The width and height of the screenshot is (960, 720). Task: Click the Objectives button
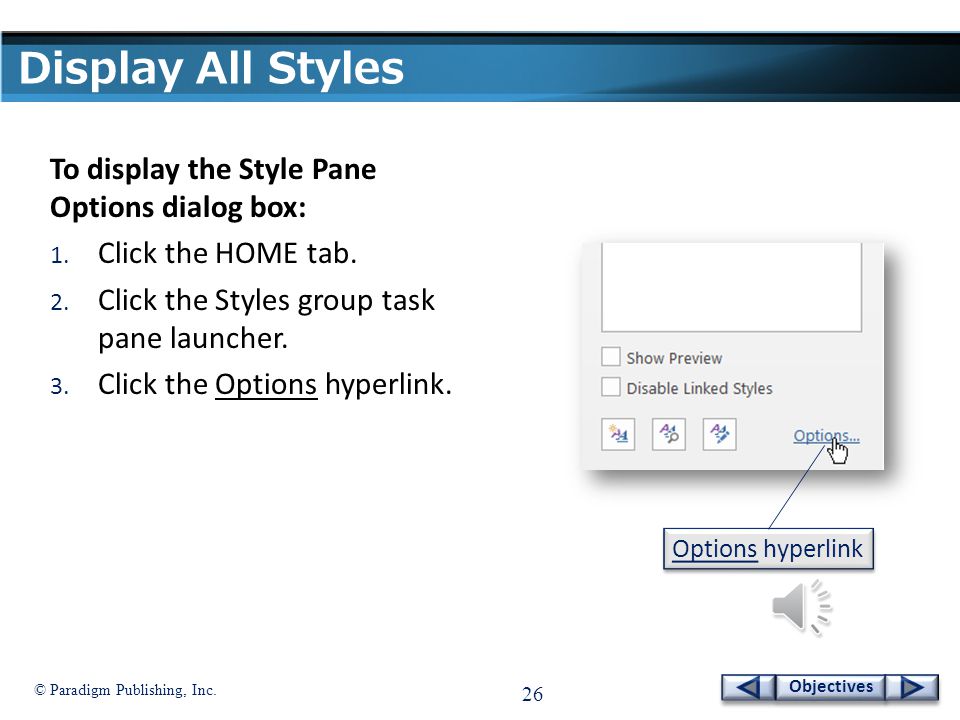click(830, 687)
